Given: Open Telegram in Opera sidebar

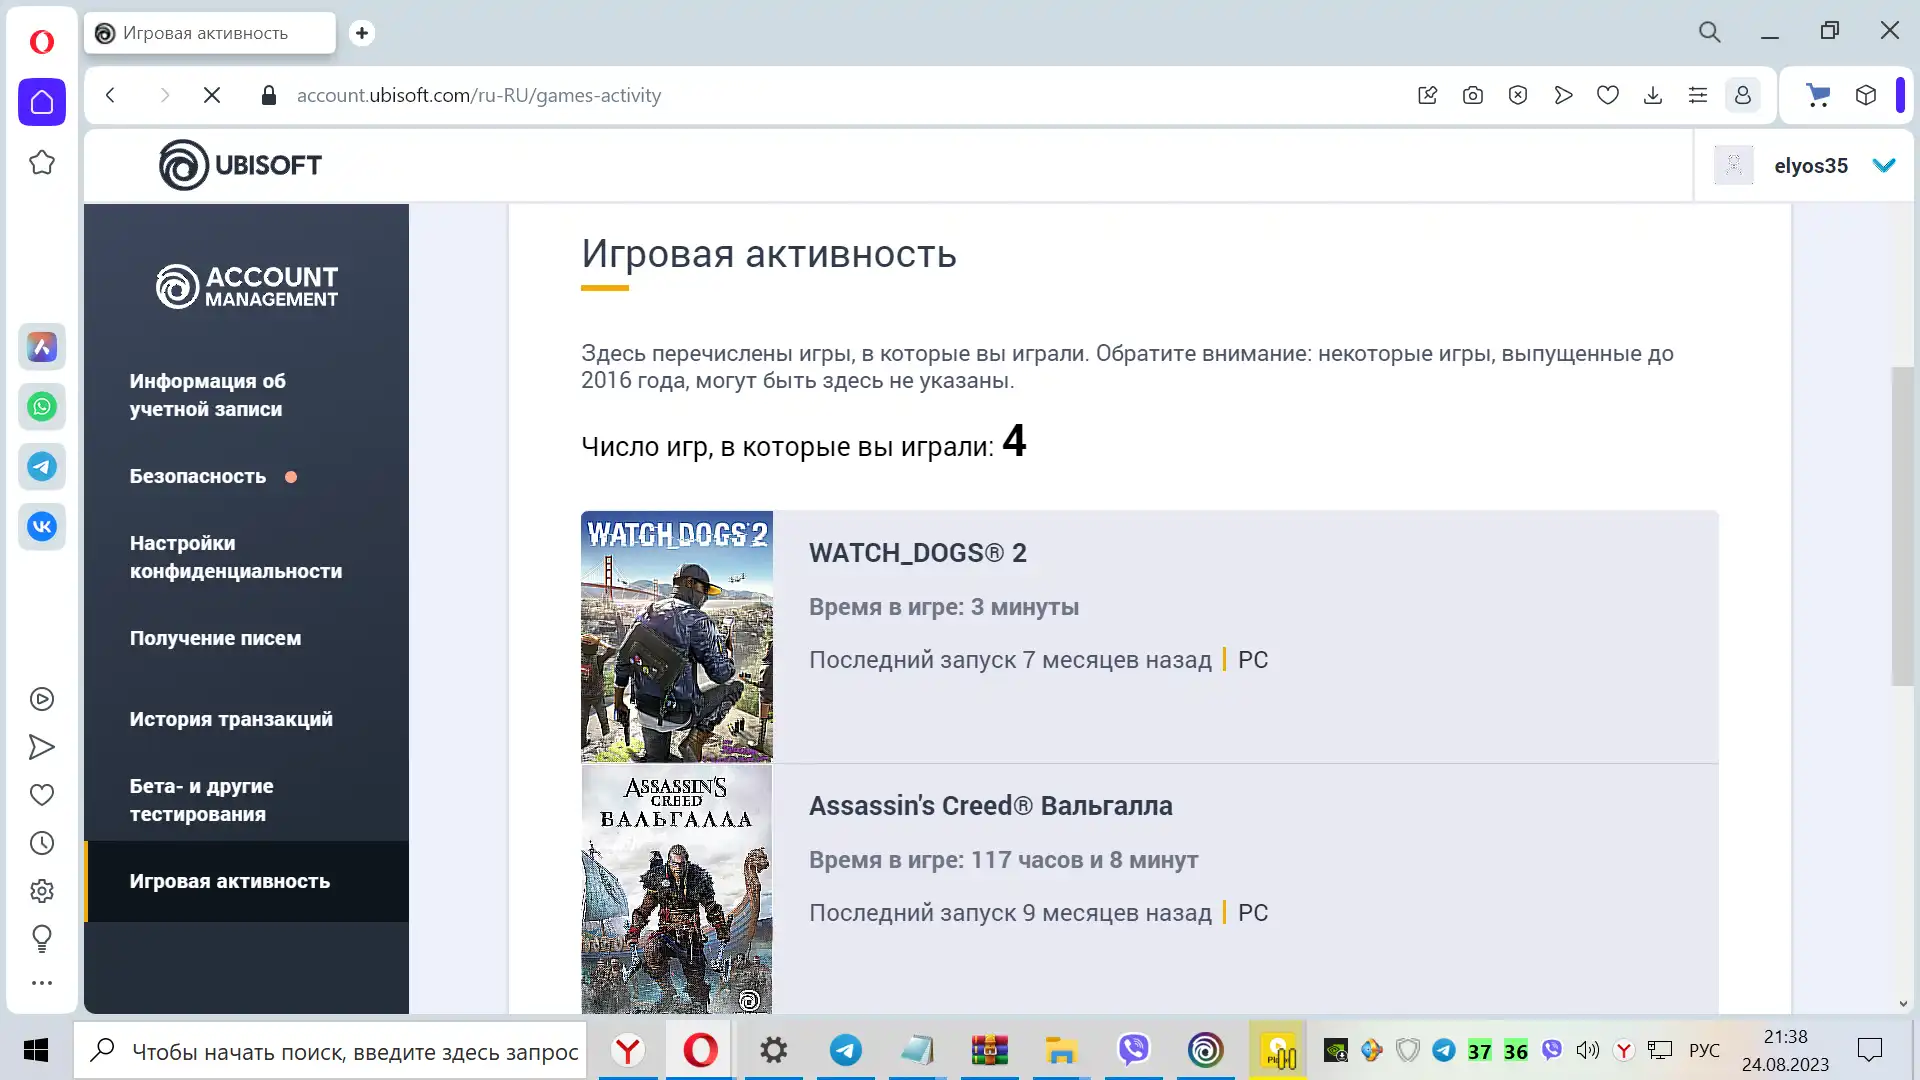Looking at the screenshot, I should 42,467.
